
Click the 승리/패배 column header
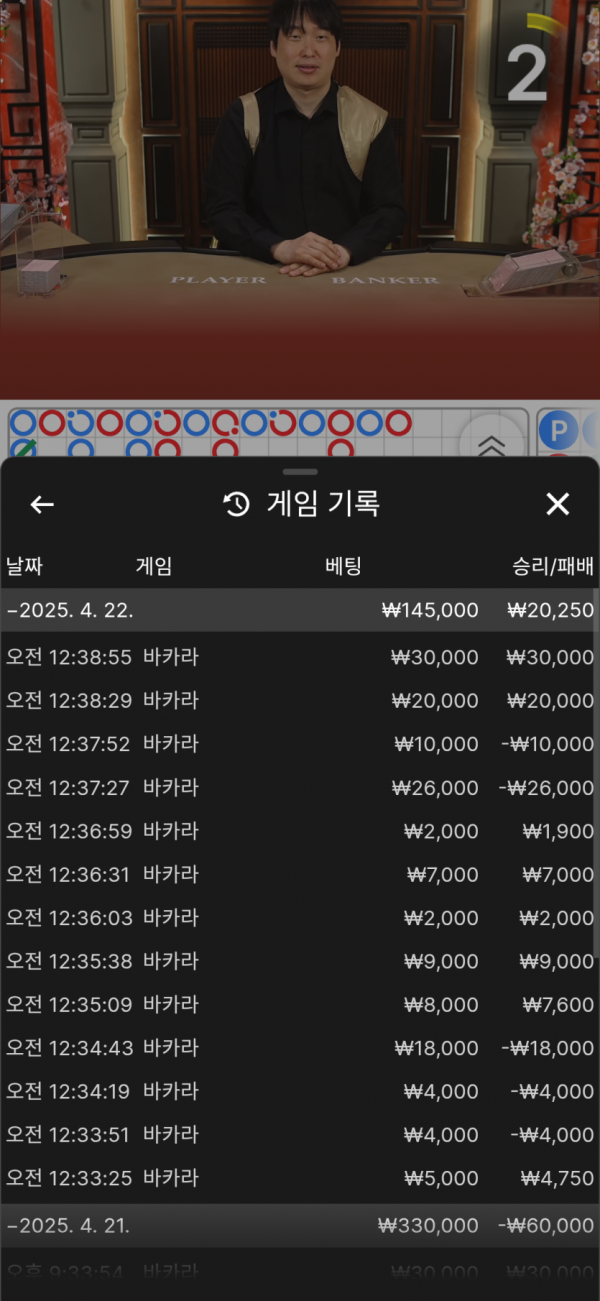552,566
